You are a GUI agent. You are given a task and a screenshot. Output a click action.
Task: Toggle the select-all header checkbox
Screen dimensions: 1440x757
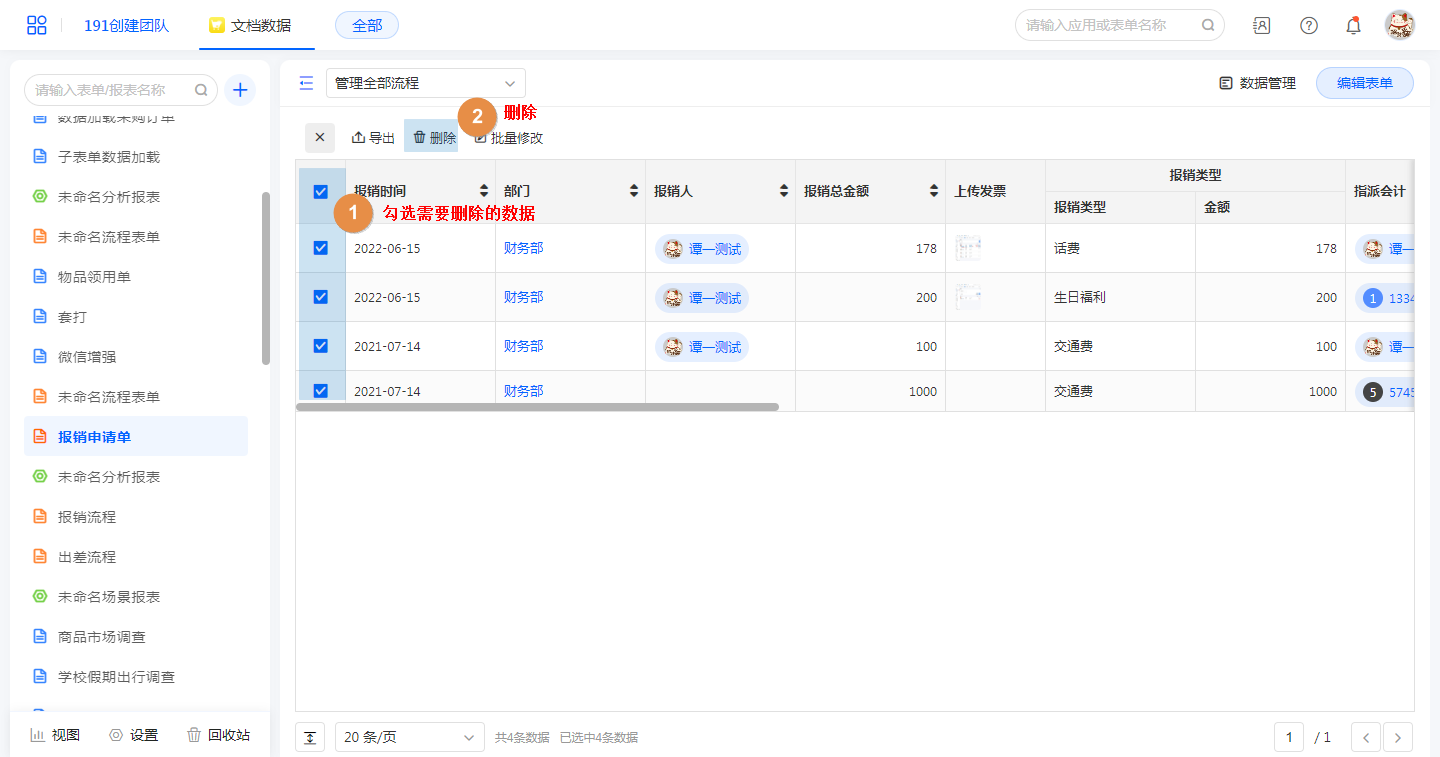(x=321, y=192)
